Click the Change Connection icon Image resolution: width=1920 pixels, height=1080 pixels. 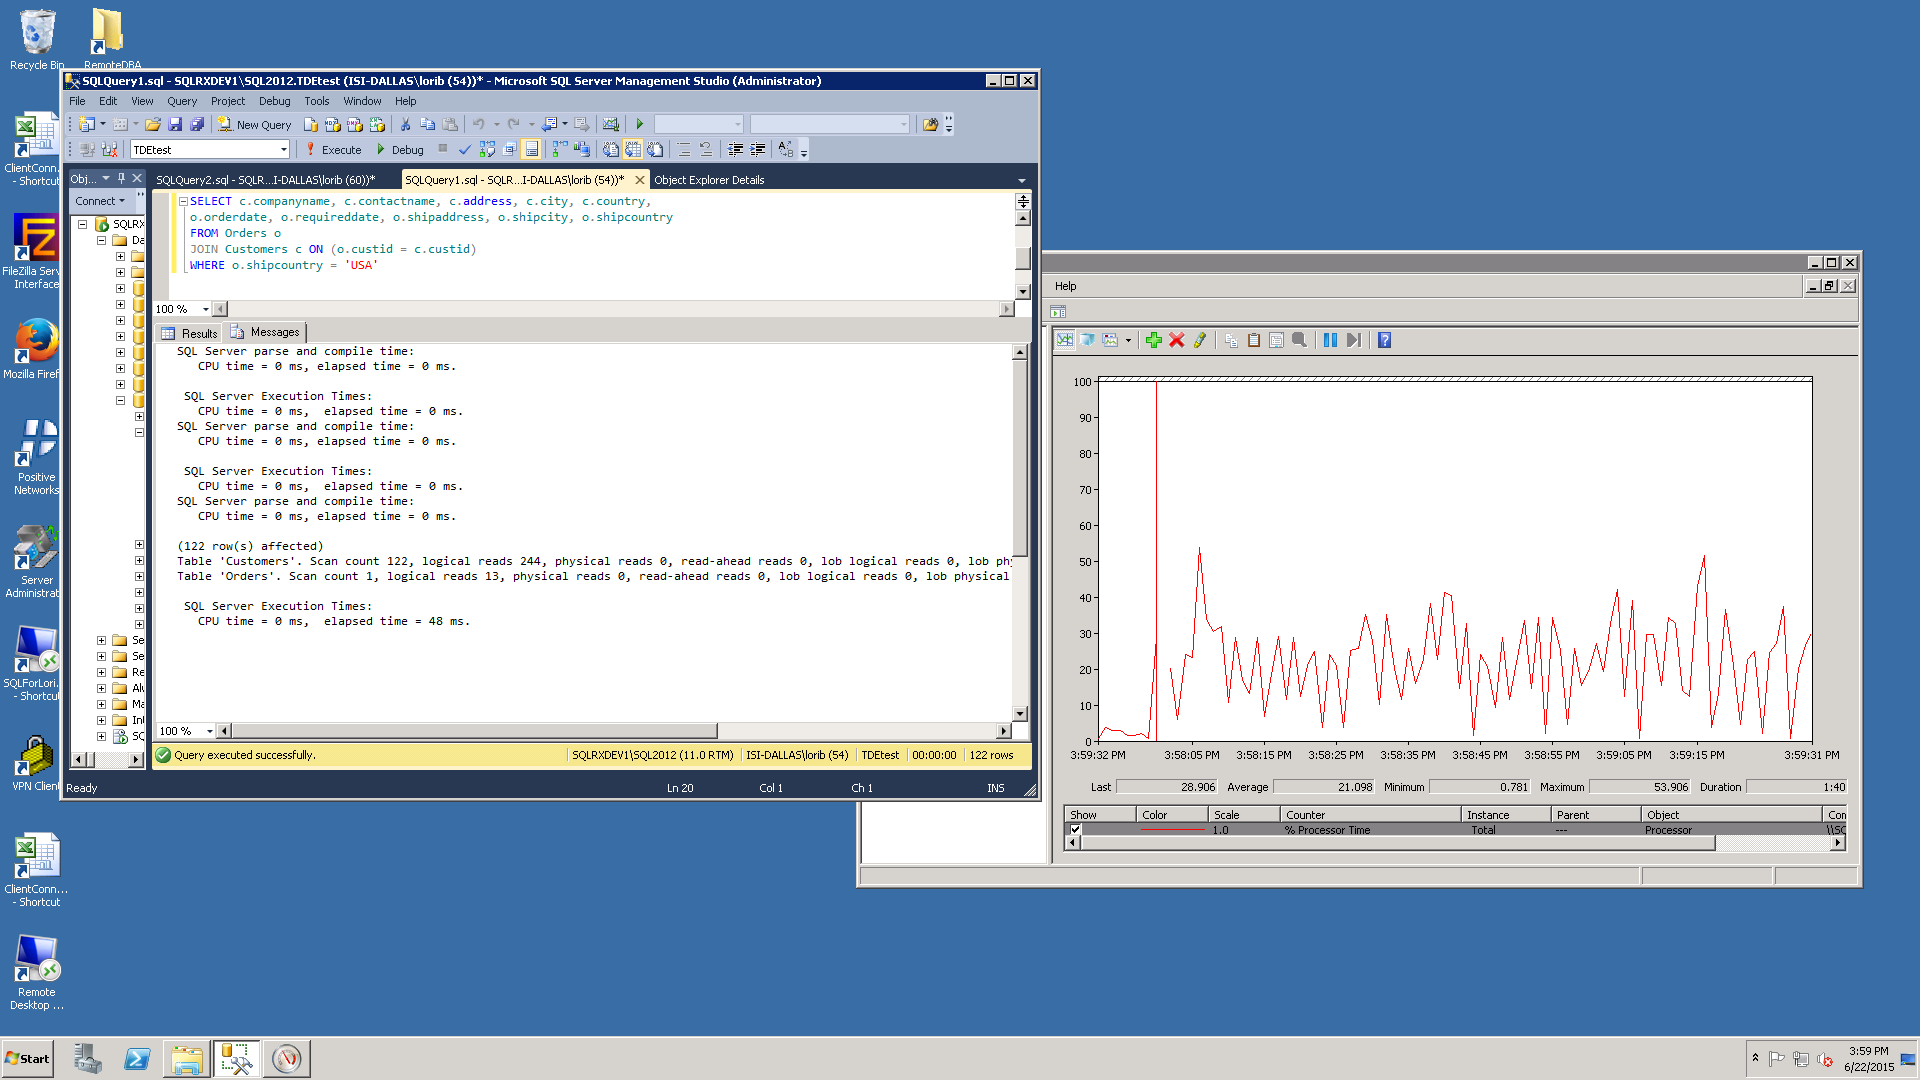[x=109, y=150]
